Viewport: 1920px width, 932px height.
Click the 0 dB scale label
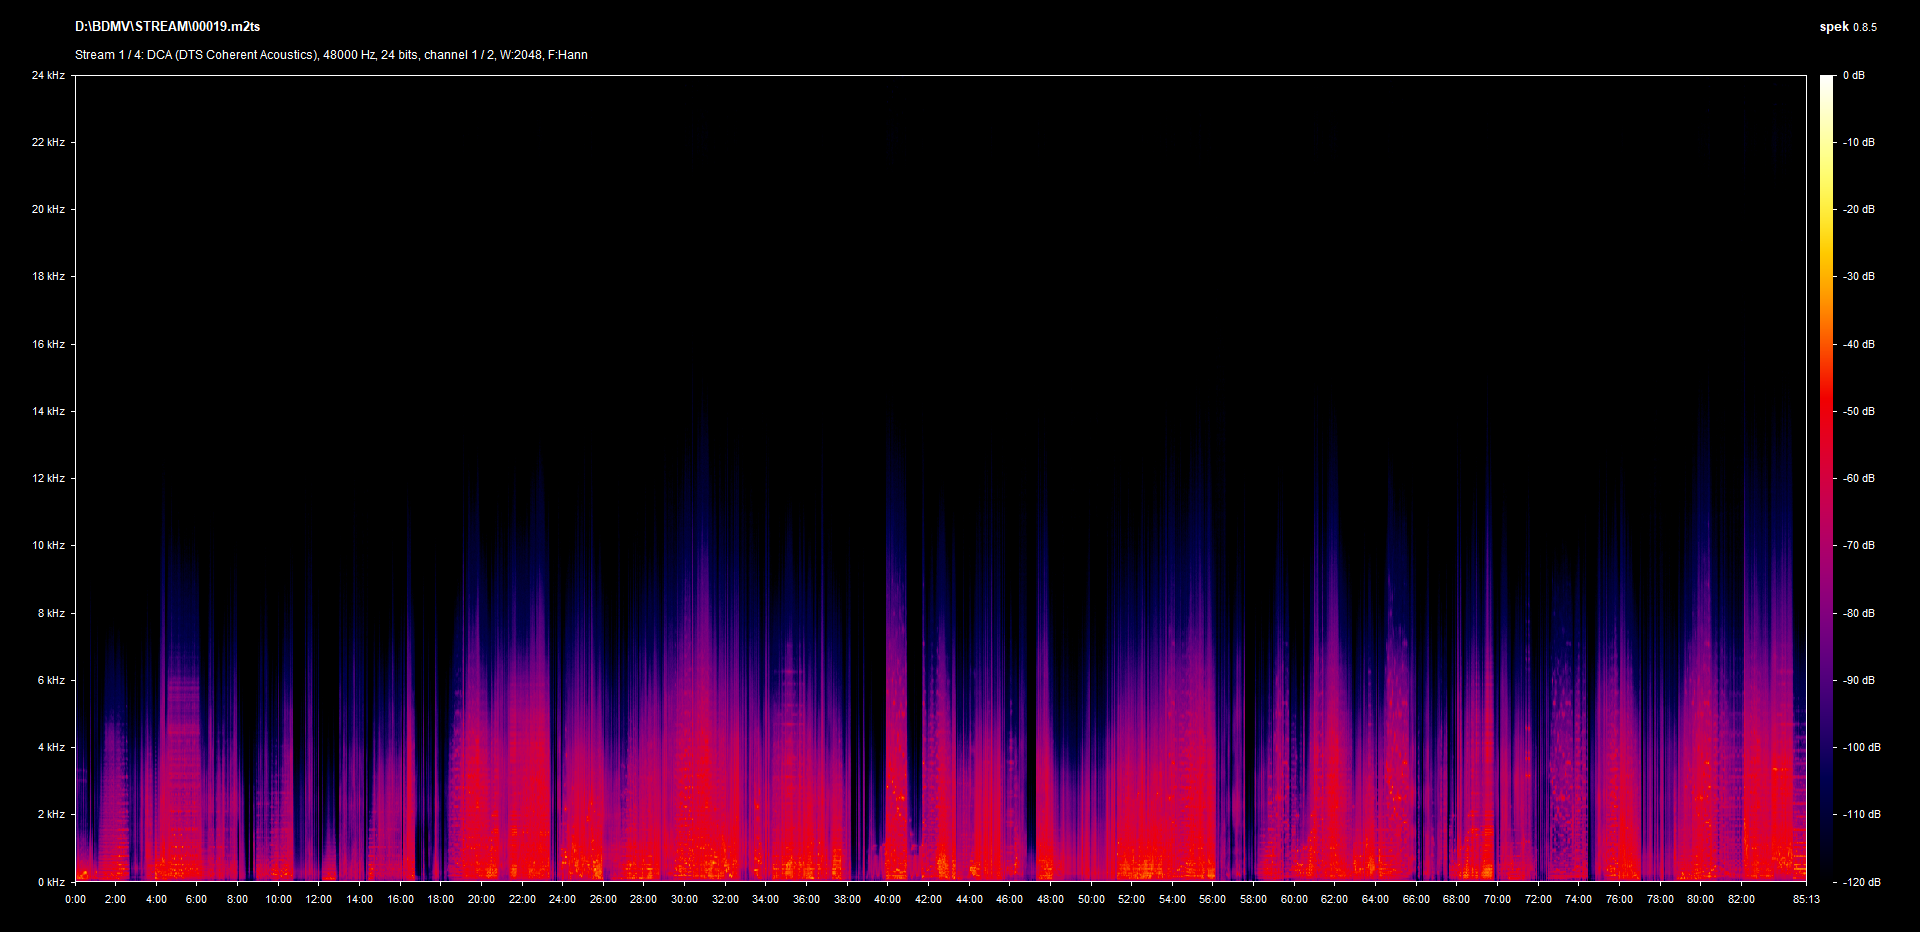[1853, 75]
